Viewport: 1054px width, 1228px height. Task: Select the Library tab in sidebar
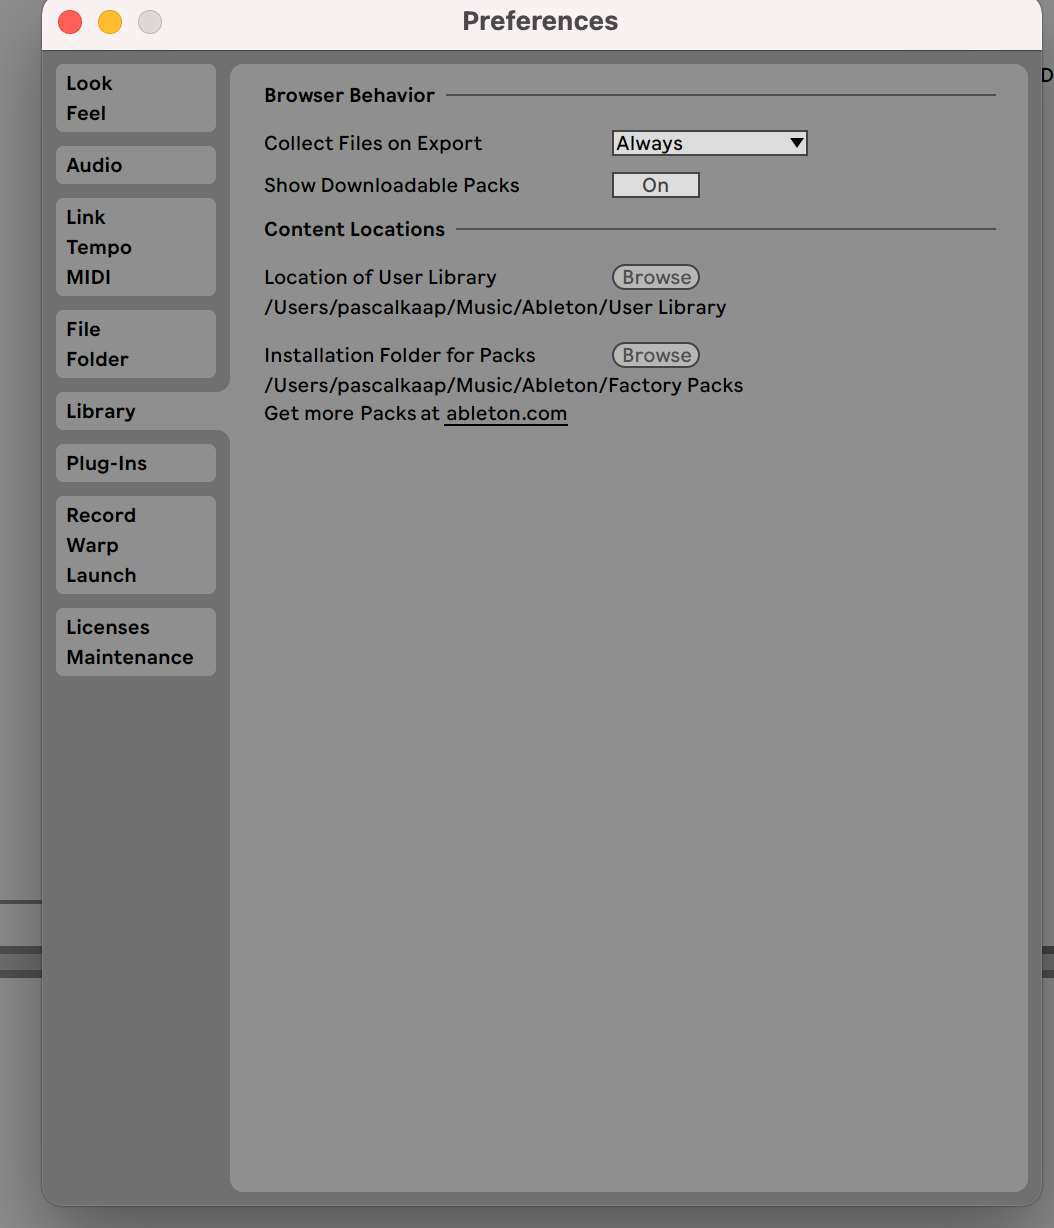click(x=135, y=411)
